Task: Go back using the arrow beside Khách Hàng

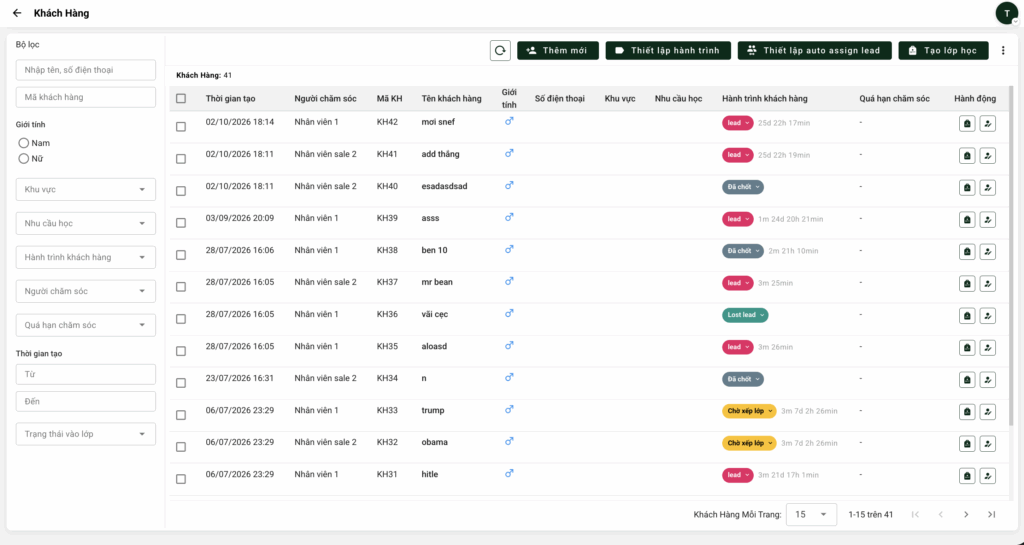Action: click(x=17, y=13)
